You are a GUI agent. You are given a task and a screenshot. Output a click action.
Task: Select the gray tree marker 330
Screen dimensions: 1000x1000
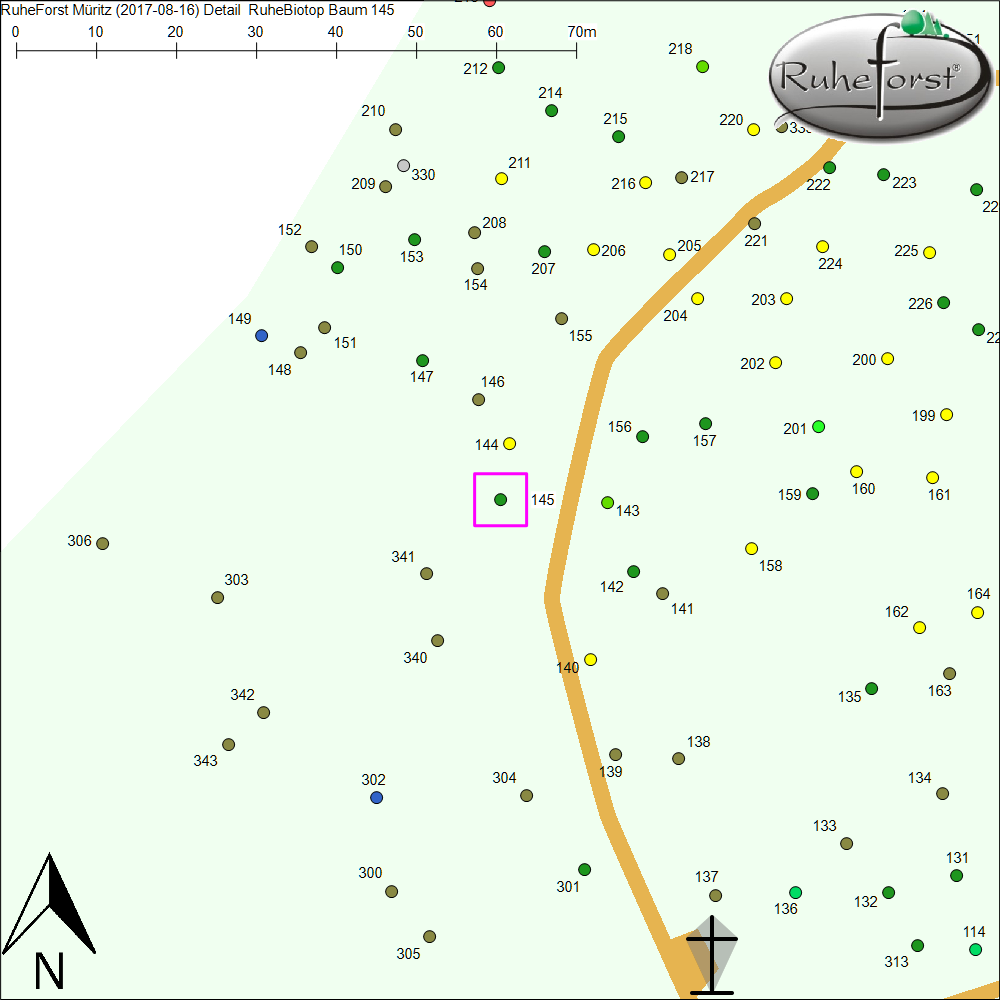point(403,165)
